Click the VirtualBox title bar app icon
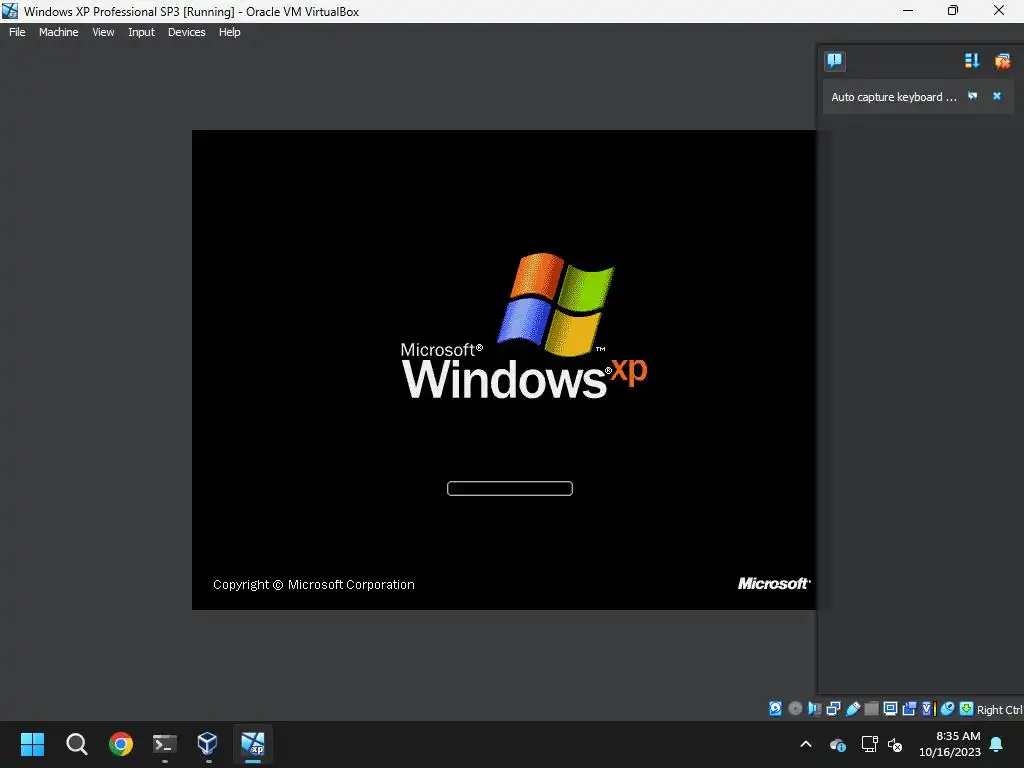The height and width of the screenshot is (768, 1024). [10, 11]
